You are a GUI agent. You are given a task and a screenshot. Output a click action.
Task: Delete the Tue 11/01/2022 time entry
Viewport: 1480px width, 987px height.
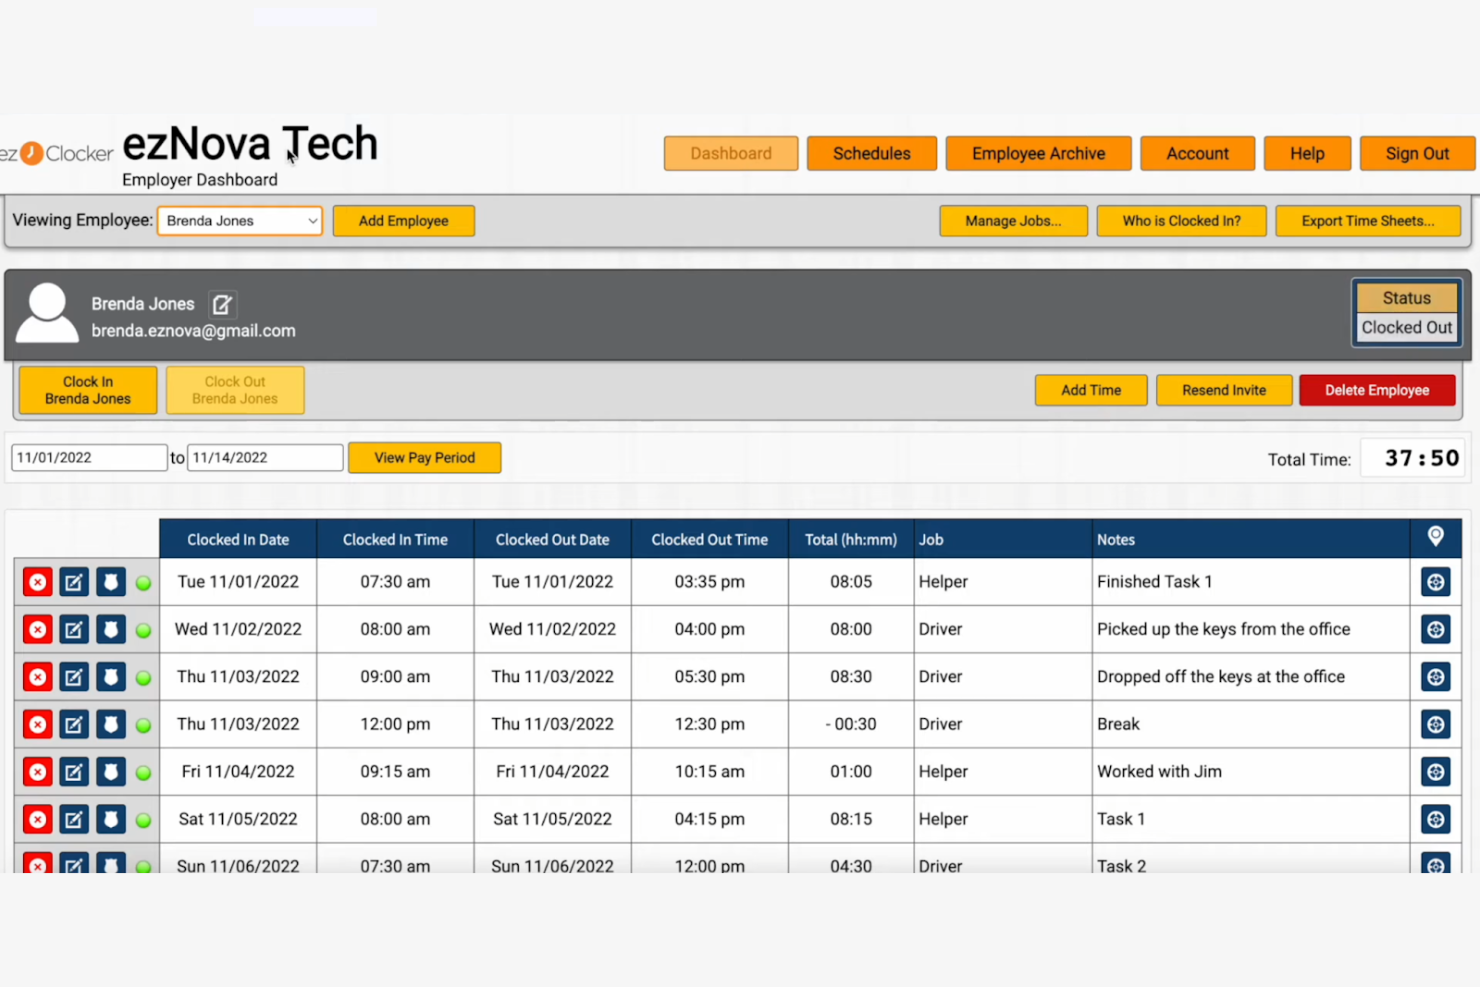tap(38, 582)
